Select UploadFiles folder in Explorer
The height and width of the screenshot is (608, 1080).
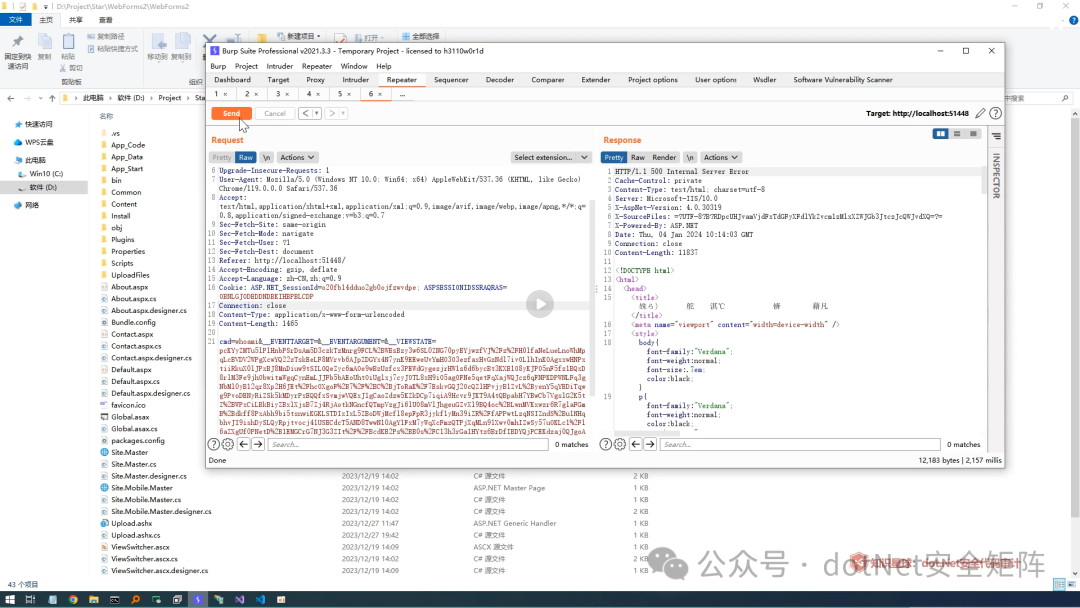click(130, 275)
